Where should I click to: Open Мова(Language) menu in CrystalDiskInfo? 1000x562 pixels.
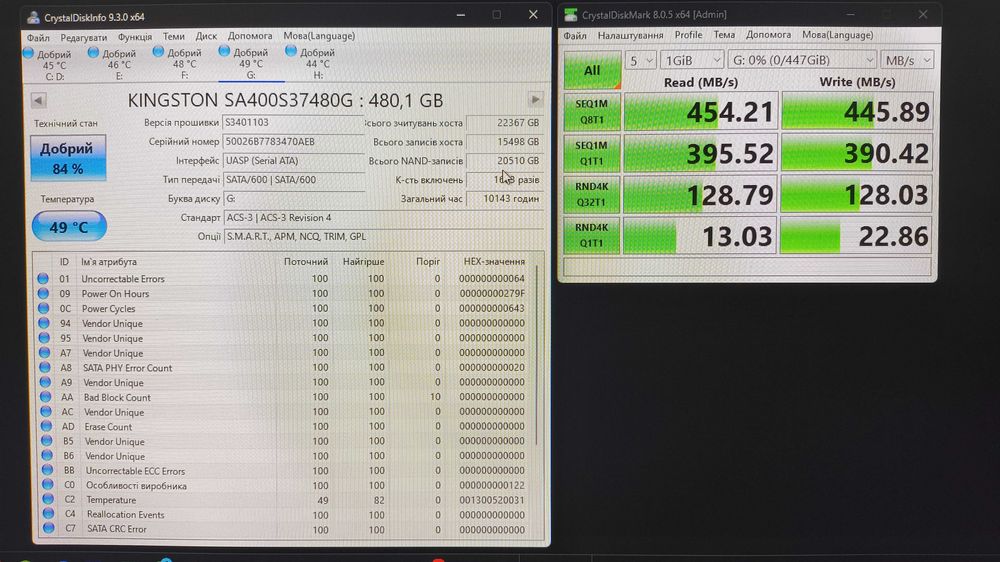pyautogui.click(x=319, y=36)
